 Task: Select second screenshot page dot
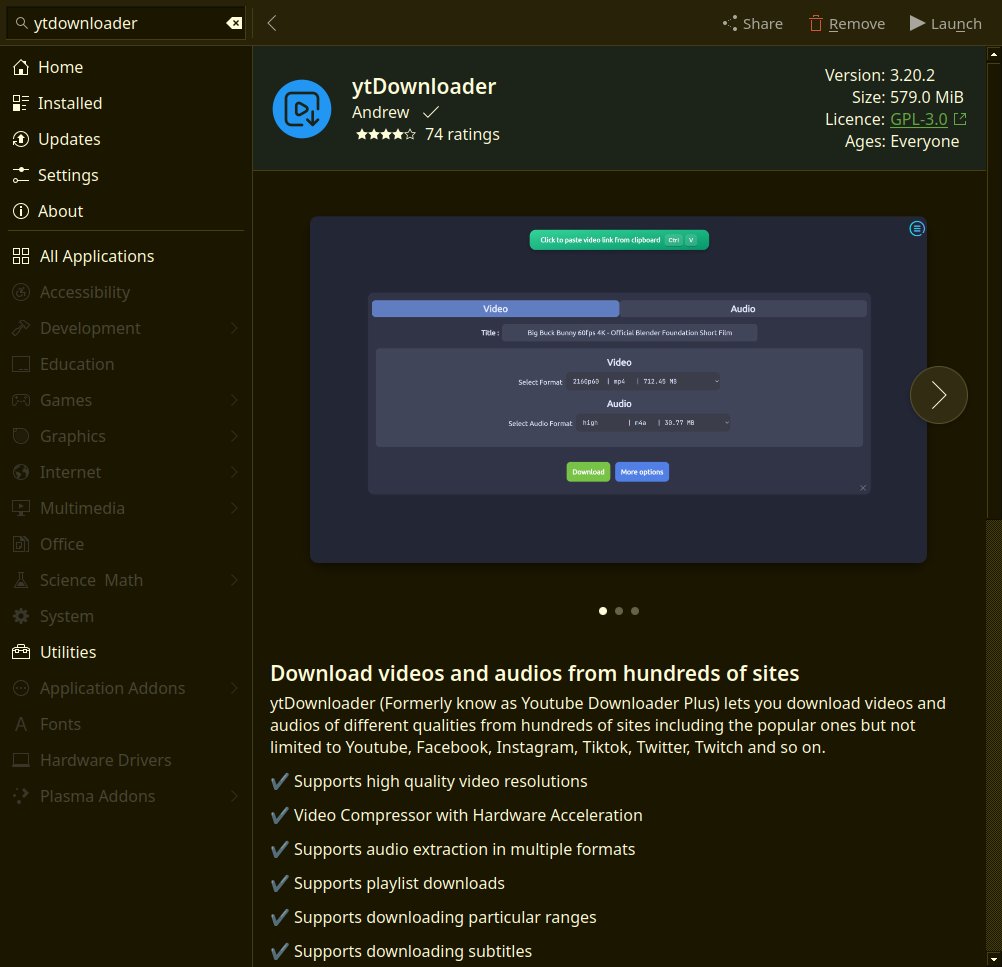tap(619, 611)
